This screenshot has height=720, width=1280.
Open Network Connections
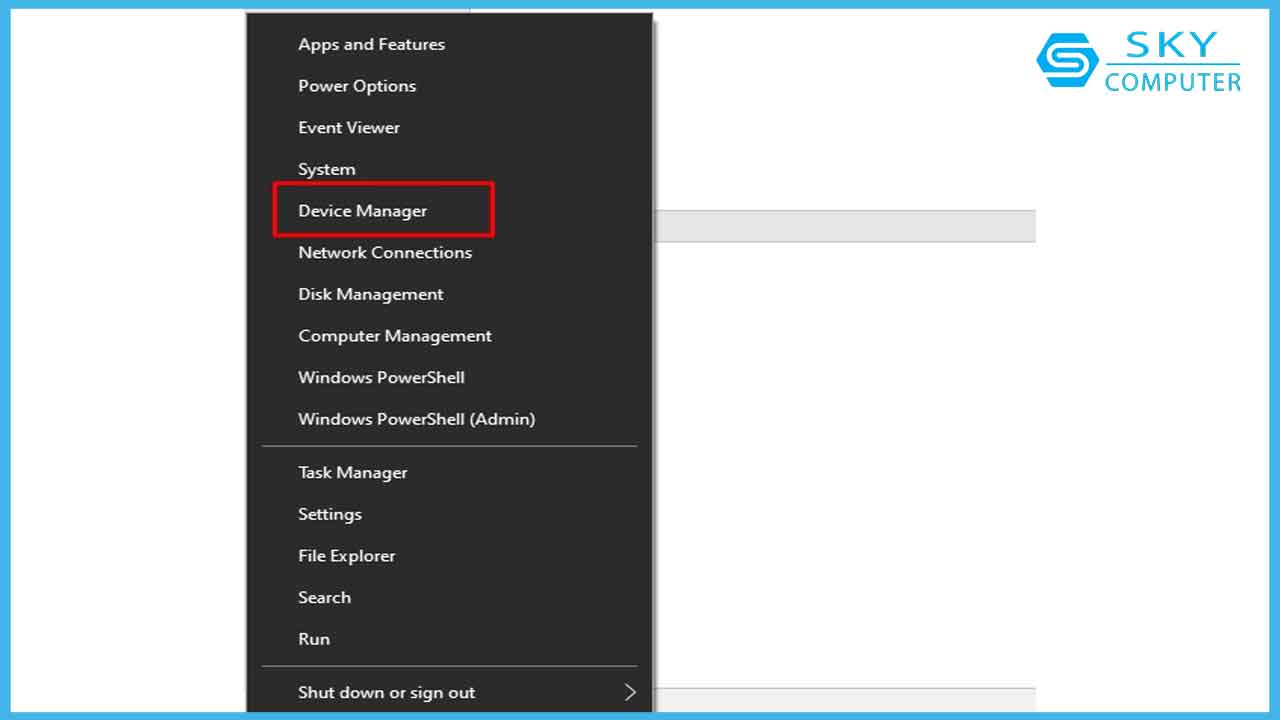click(x=385, y=253)
